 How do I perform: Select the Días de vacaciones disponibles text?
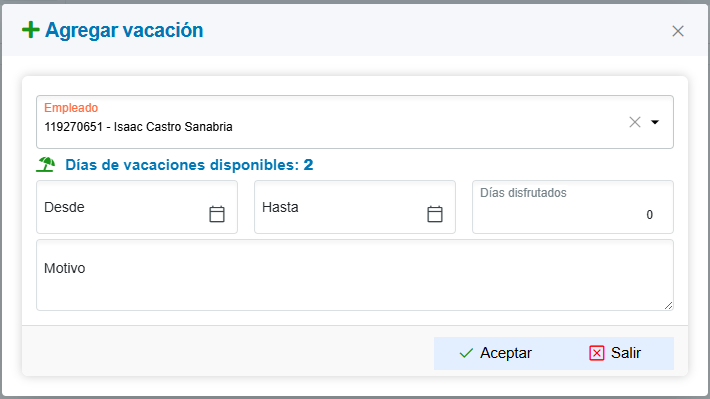click(189, 165)
